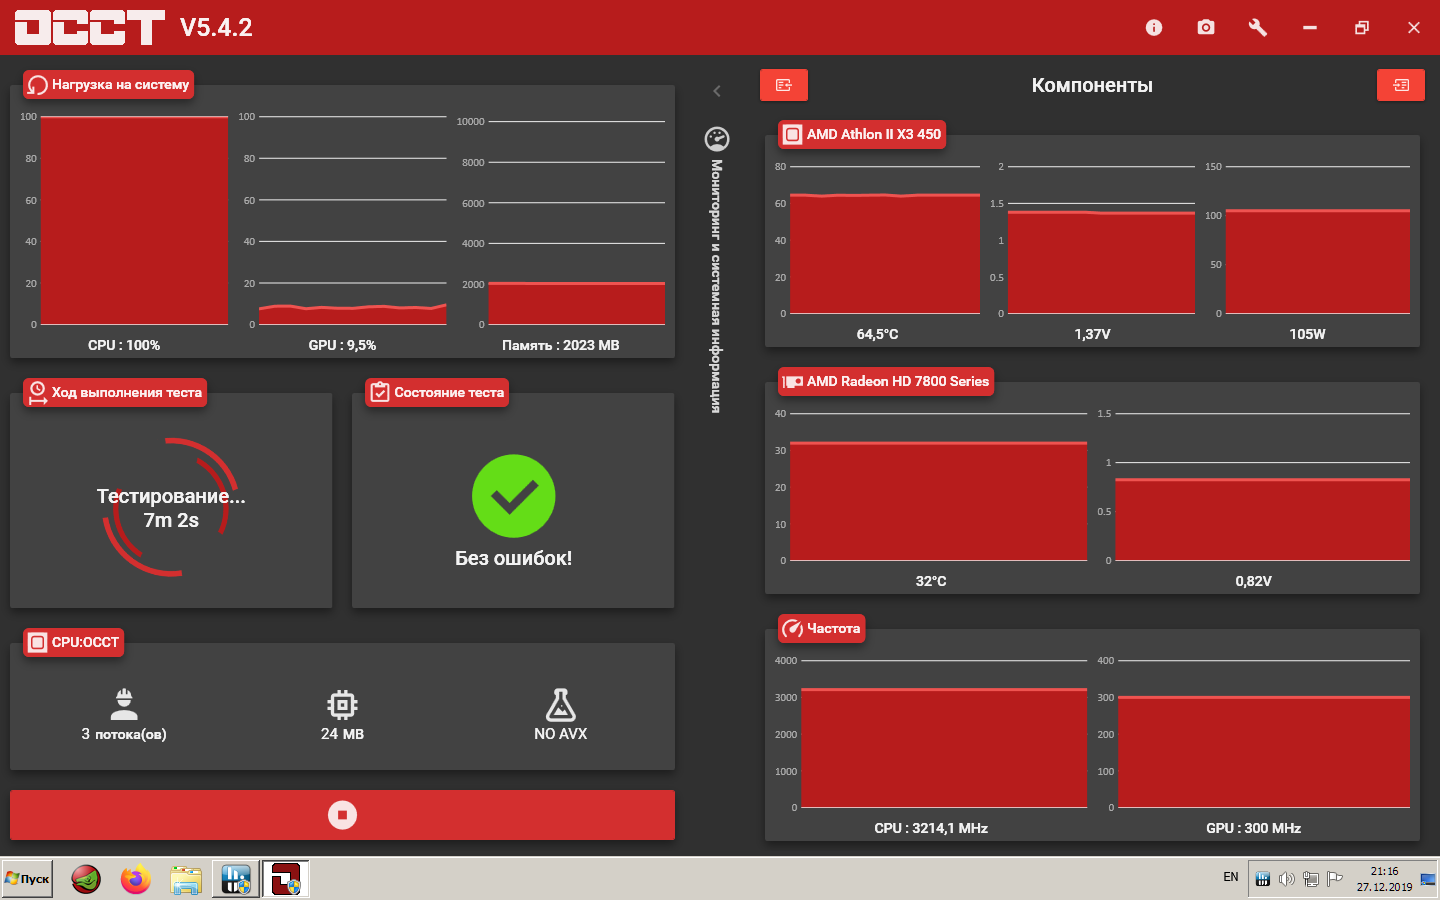Collapse the monitoring panel with the chevron
1440x900 pixels.
pos(717,91)
